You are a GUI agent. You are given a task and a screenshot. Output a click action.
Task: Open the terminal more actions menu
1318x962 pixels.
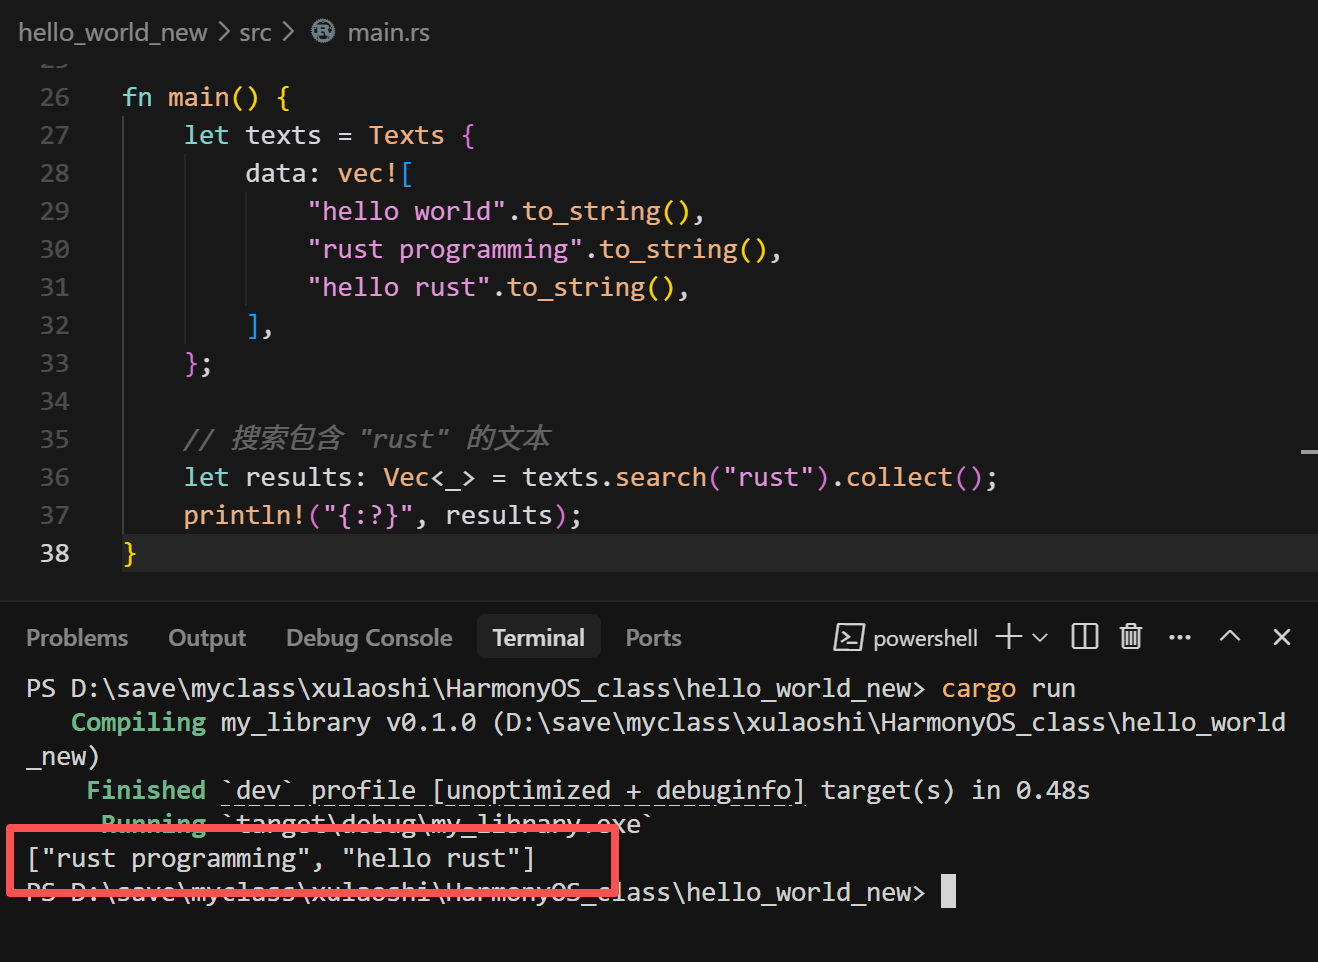pyautogui.click(x=1180, y=637)
